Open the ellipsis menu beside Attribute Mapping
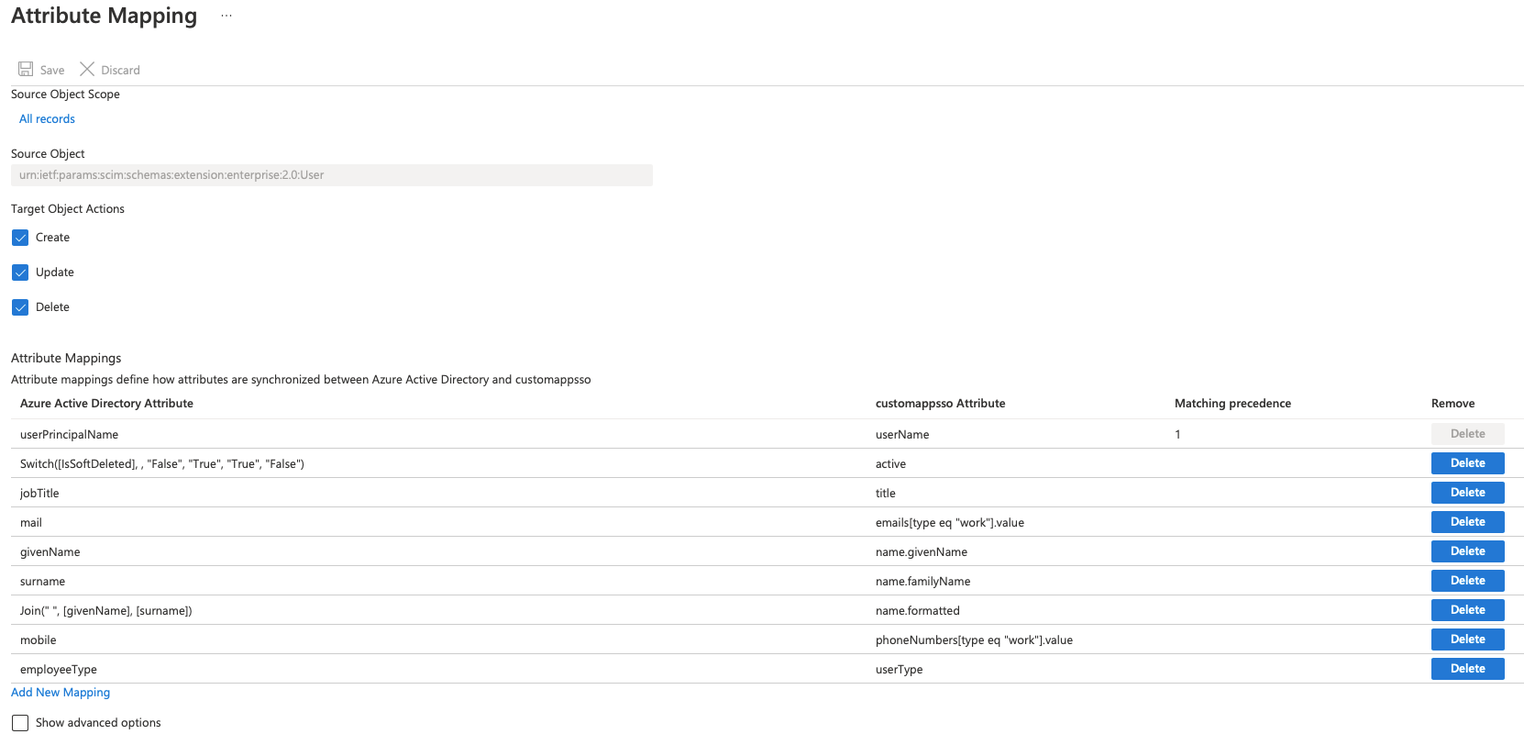1524x734 pixels. coord(226,16)
